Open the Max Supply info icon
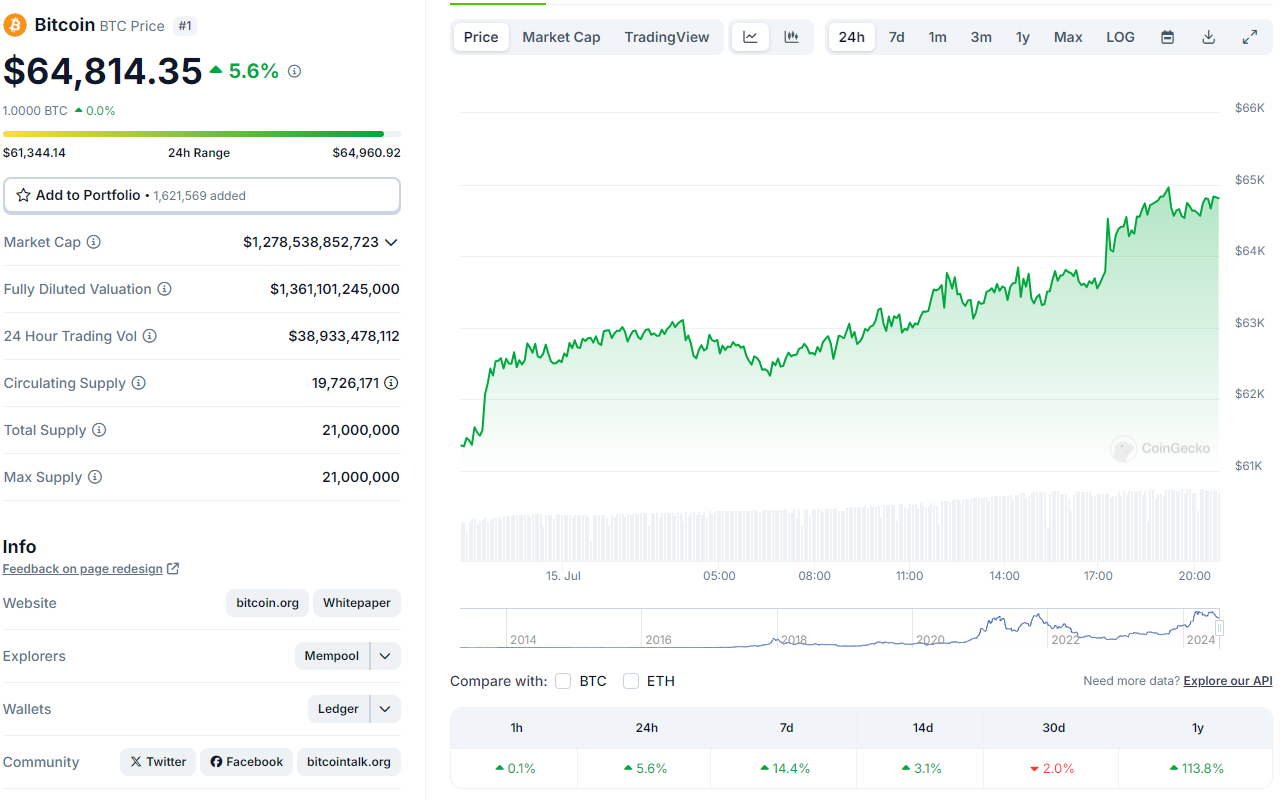This screenshot has width=1282, height=800. pyautogui.click(x=95, y=477)
